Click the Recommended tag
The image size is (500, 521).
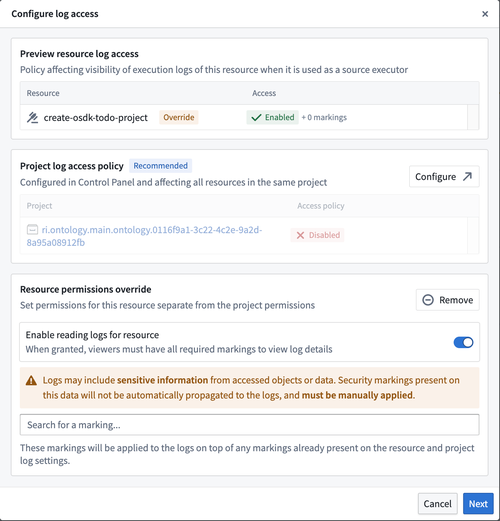point(161,166)
